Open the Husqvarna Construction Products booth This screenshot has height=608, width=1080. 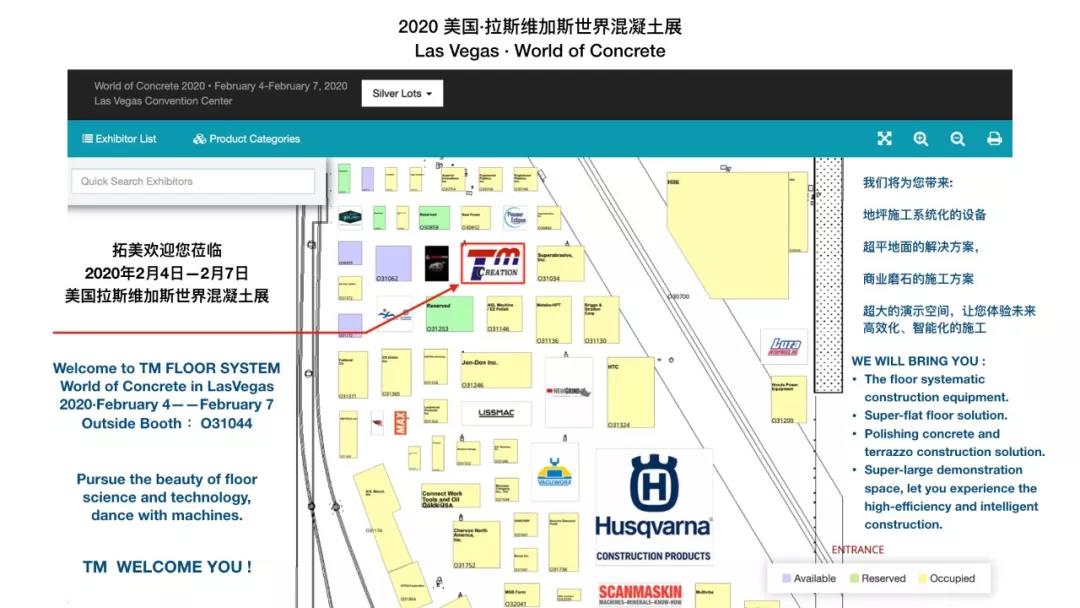coord(653,507)
